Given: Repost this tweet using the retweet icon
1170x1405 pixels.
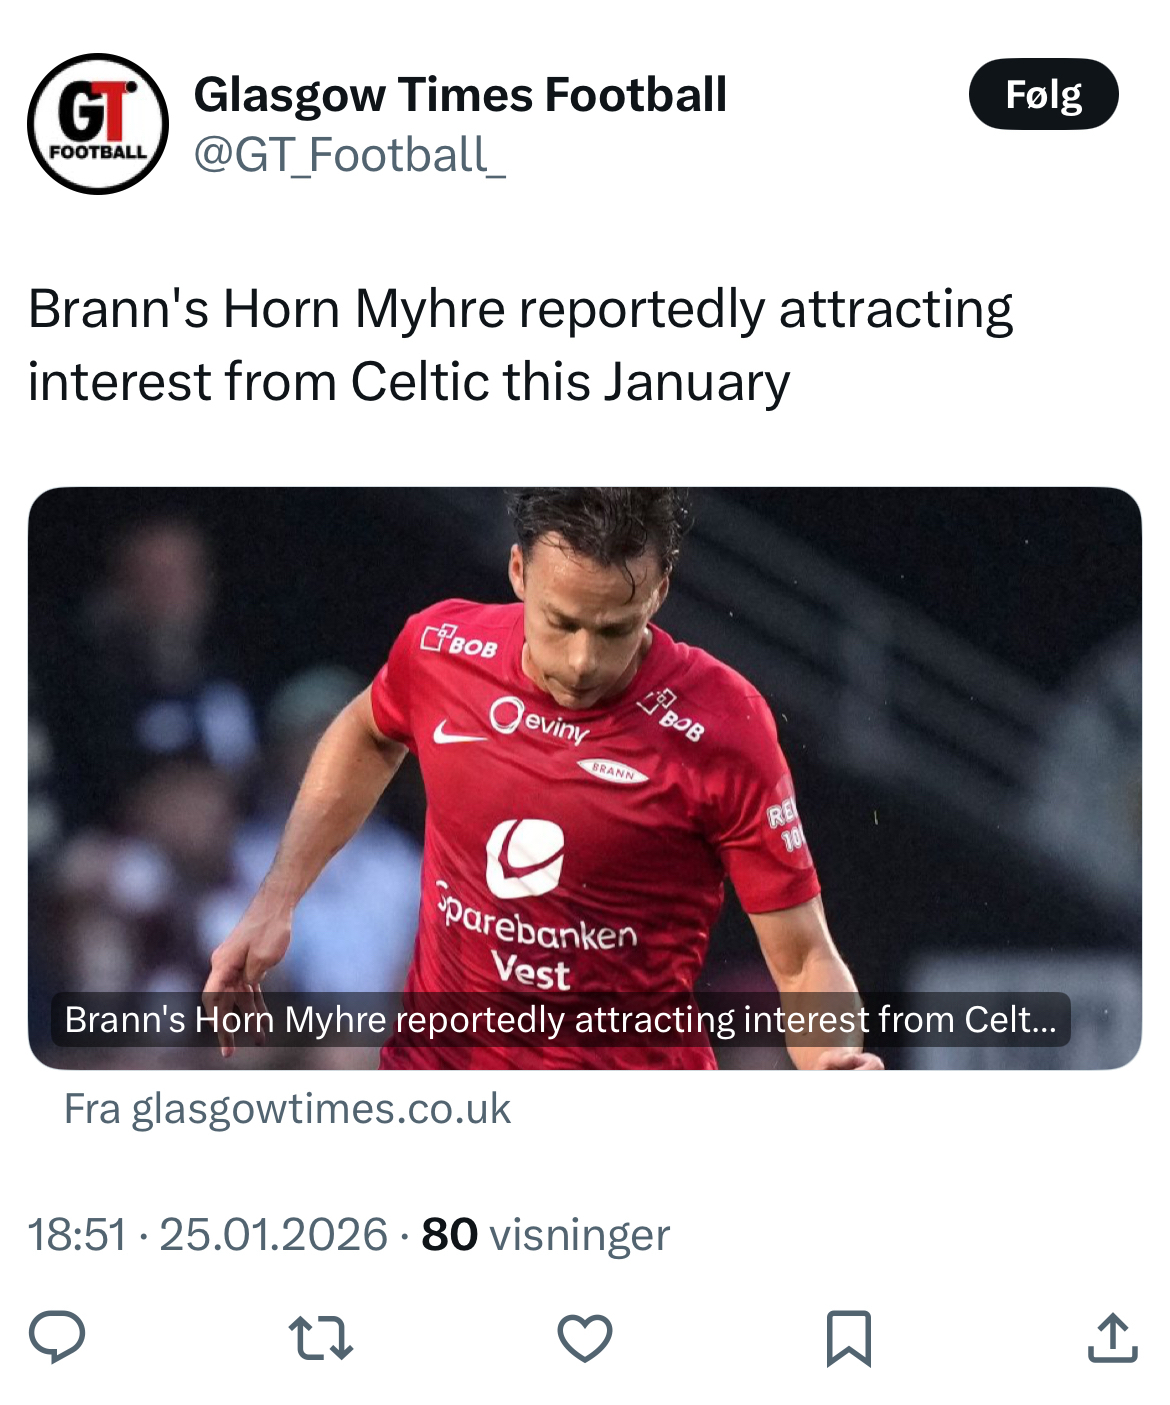Looking at the screenshot, I should 320,1338.
